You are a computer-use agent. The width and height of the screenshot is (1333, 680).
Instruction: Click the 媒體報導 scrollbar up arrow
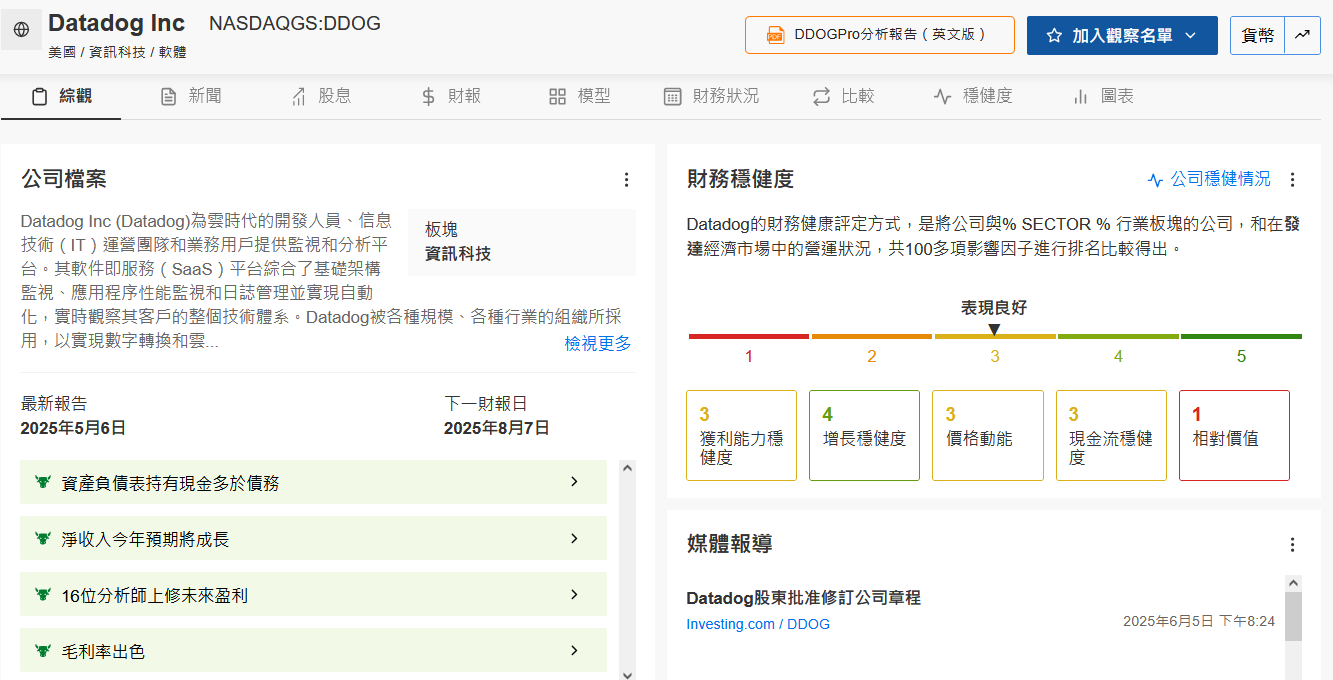[x=1293, y=583]
